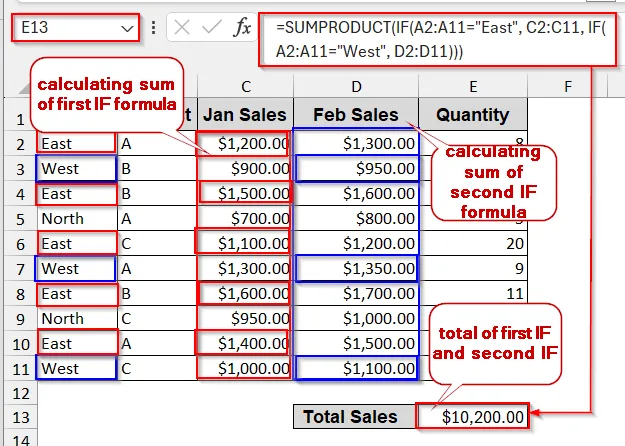Viewport: 625px width, 446px height.
Task: Click Quantity cell showing 11
Action: [473, 294]
